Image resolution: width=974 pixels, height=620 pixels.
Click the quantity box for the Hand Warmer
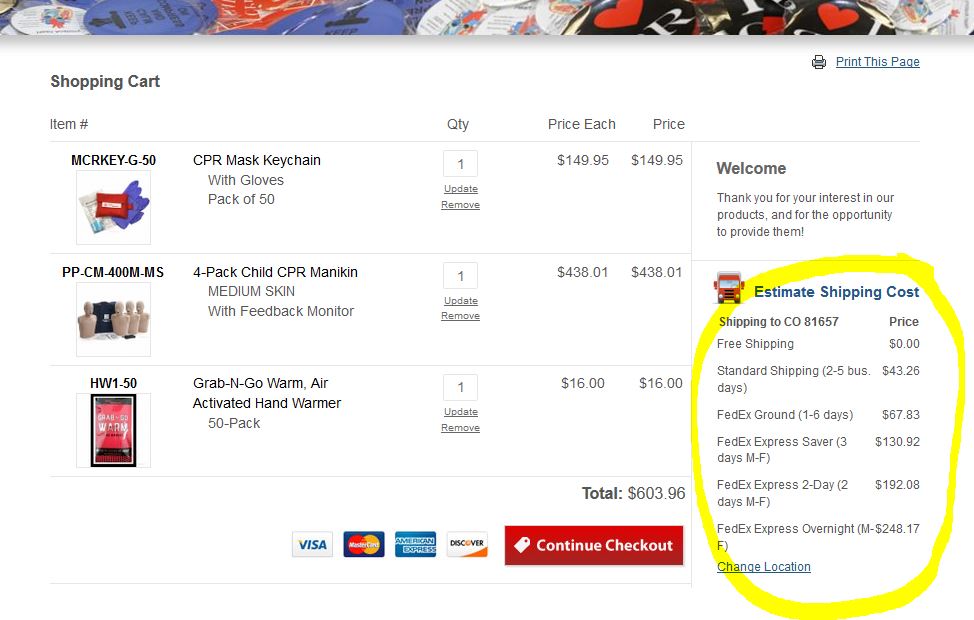pyautogui.click(x=460, y=387)
